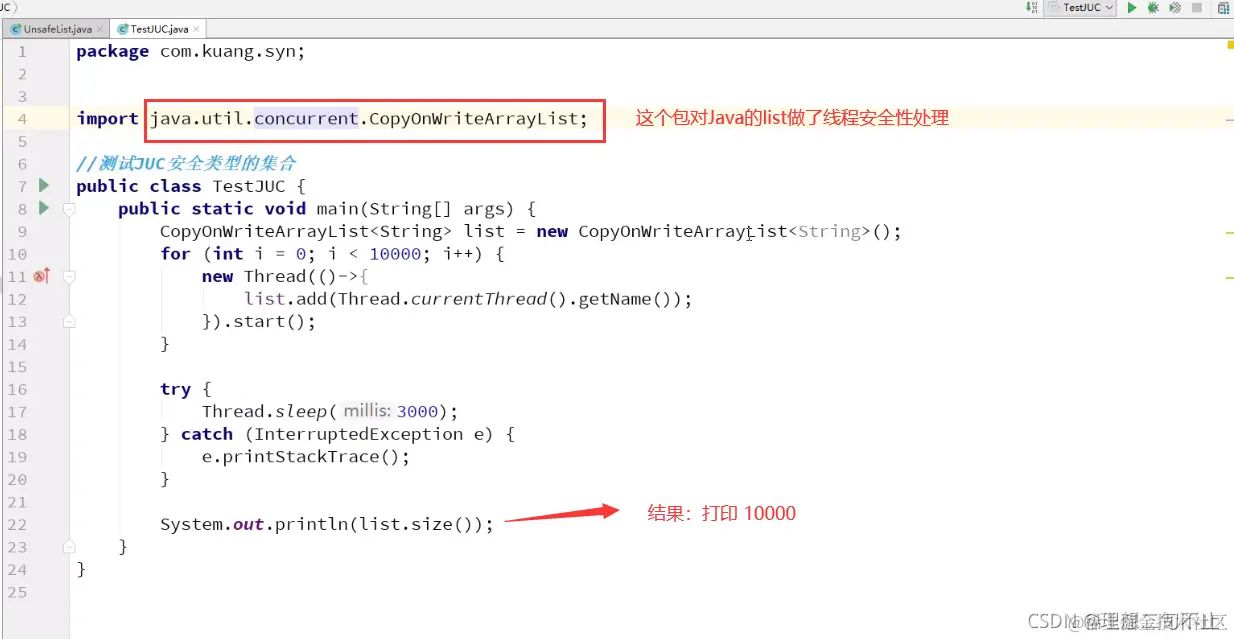Click variable 'list' declaration on line 9
This screenshot has height=639, width=1234.
pyautogui.click(x=484, y=231)
